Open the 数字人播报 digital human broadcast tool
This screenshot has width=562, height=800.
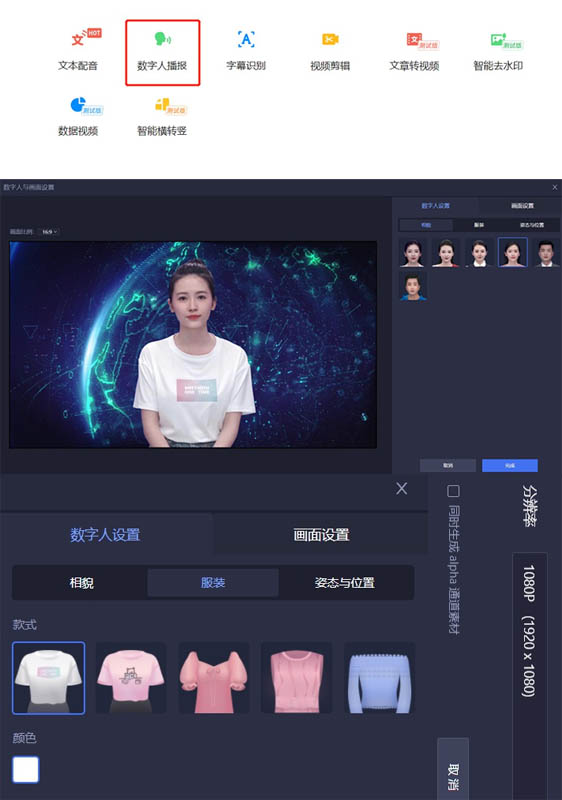pyautogui.click(x=163, y=53)
